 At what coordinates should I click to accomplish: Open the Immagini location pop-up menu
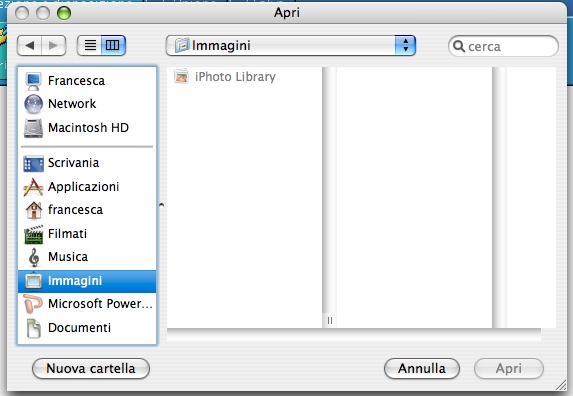click(x=291, y=46)
